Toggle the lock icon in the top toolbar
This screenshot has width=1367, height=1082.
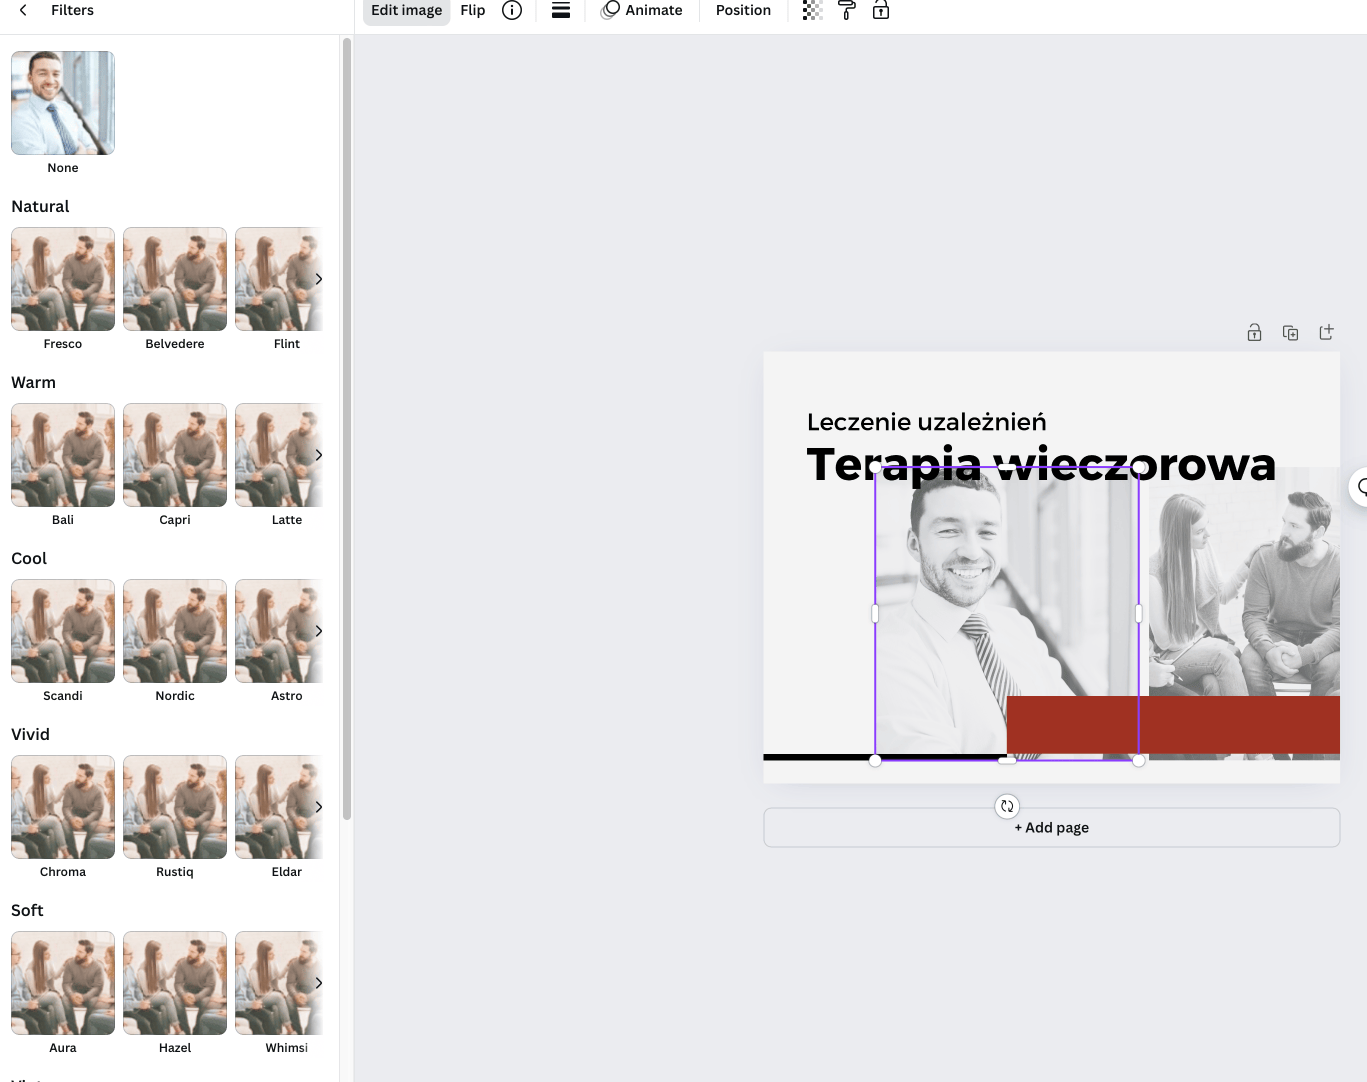point(881,10)
